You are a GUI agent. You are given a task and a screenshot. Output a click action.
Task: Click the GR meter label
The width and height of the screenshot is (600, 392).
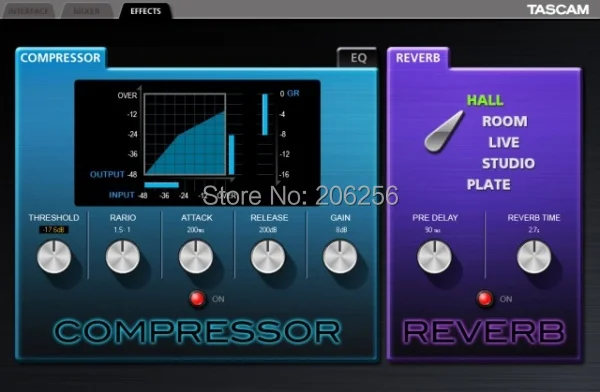pos(293,93)
